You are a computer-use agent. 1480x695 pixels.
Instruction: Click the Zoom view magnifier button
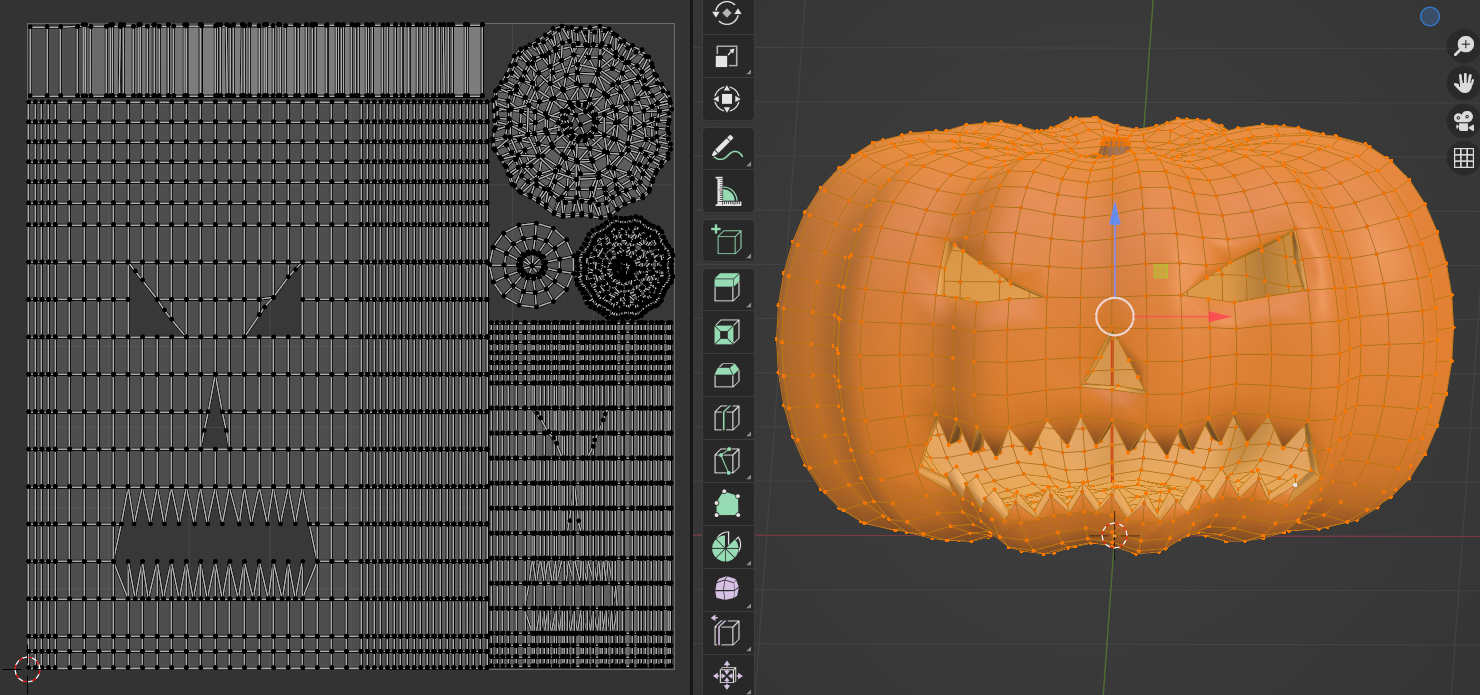1464,46
